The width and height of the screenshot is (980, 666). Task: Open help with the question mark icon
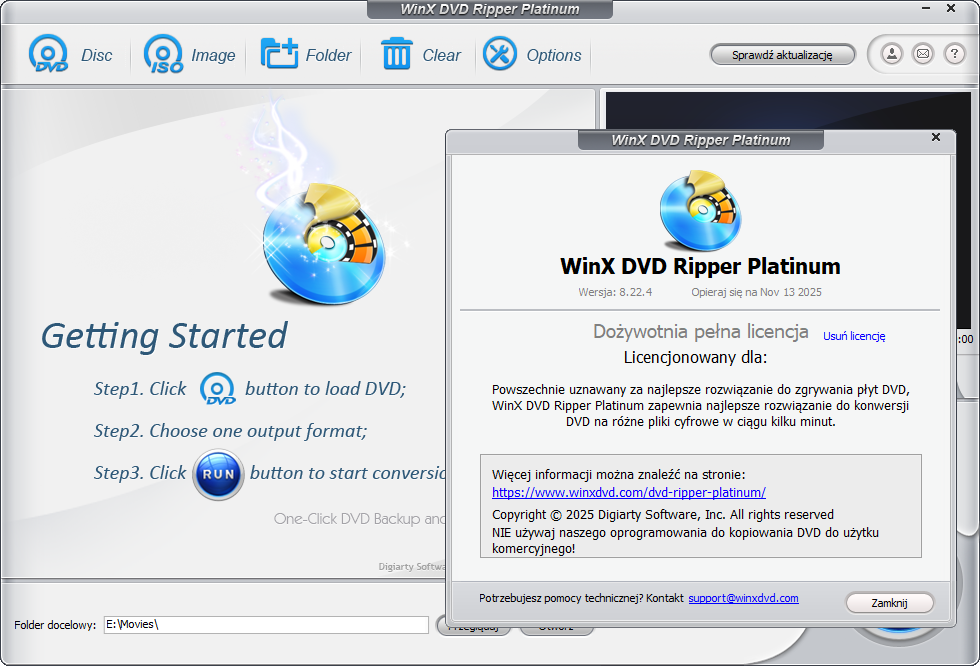(x=954, y=54)
